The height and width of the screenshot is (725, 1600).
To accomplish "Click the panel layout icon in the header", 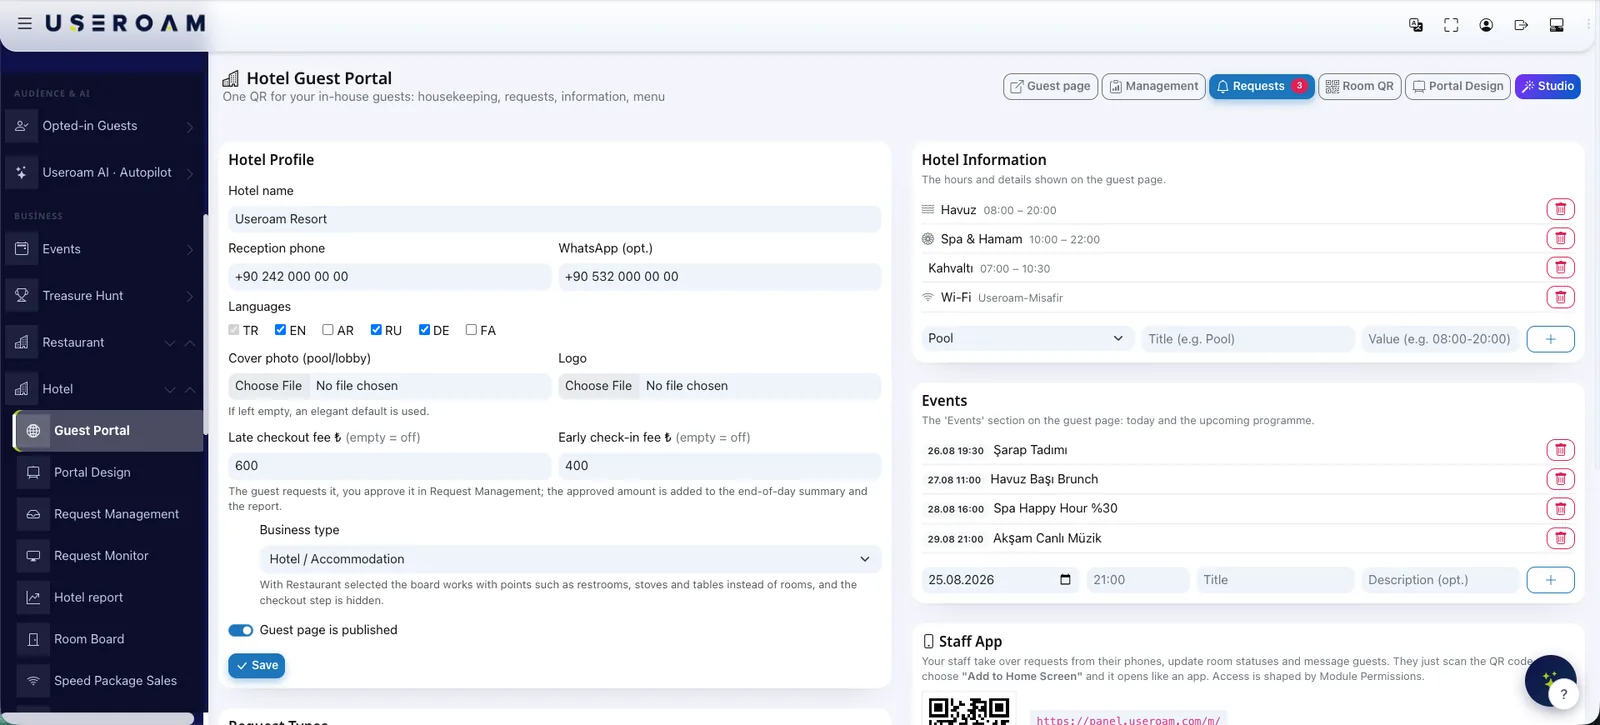I will click(x=1556, y=25).
